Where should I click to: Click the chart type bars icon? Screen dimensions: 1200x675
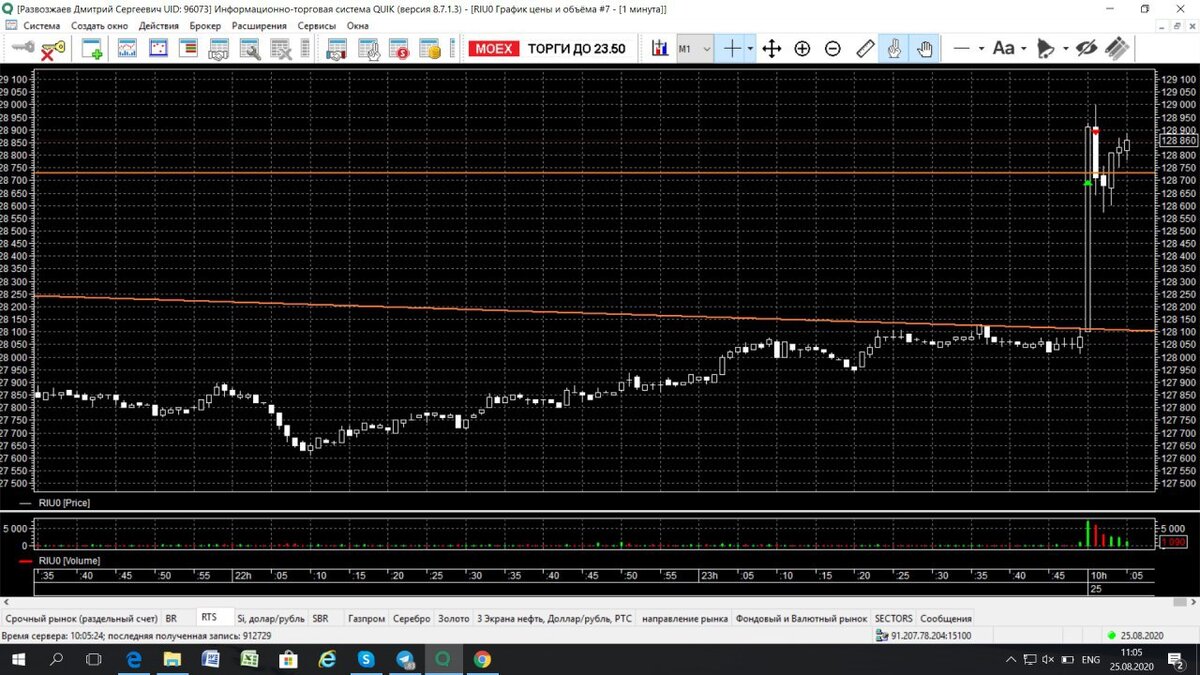coord(660,48)
